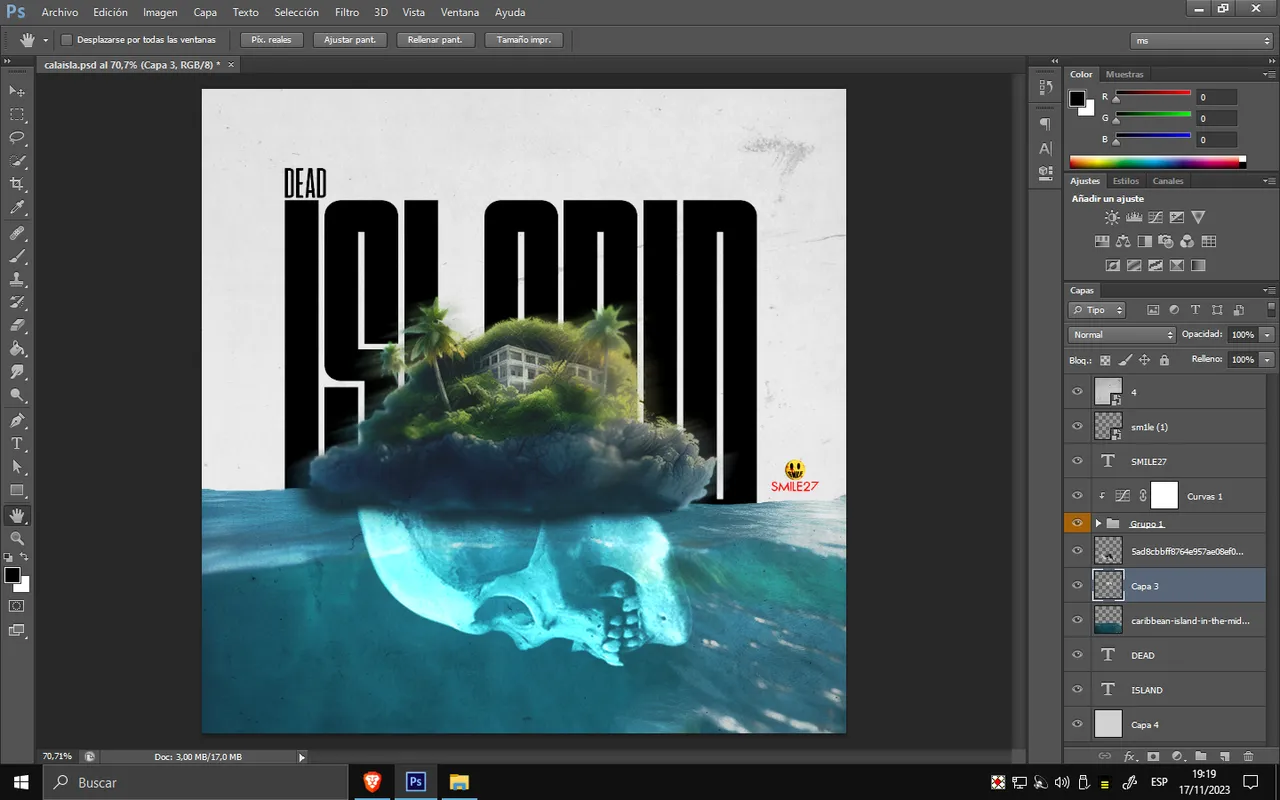Add a Levels adjustment
The image size is (1280, 800).
tap(1134, 217)
